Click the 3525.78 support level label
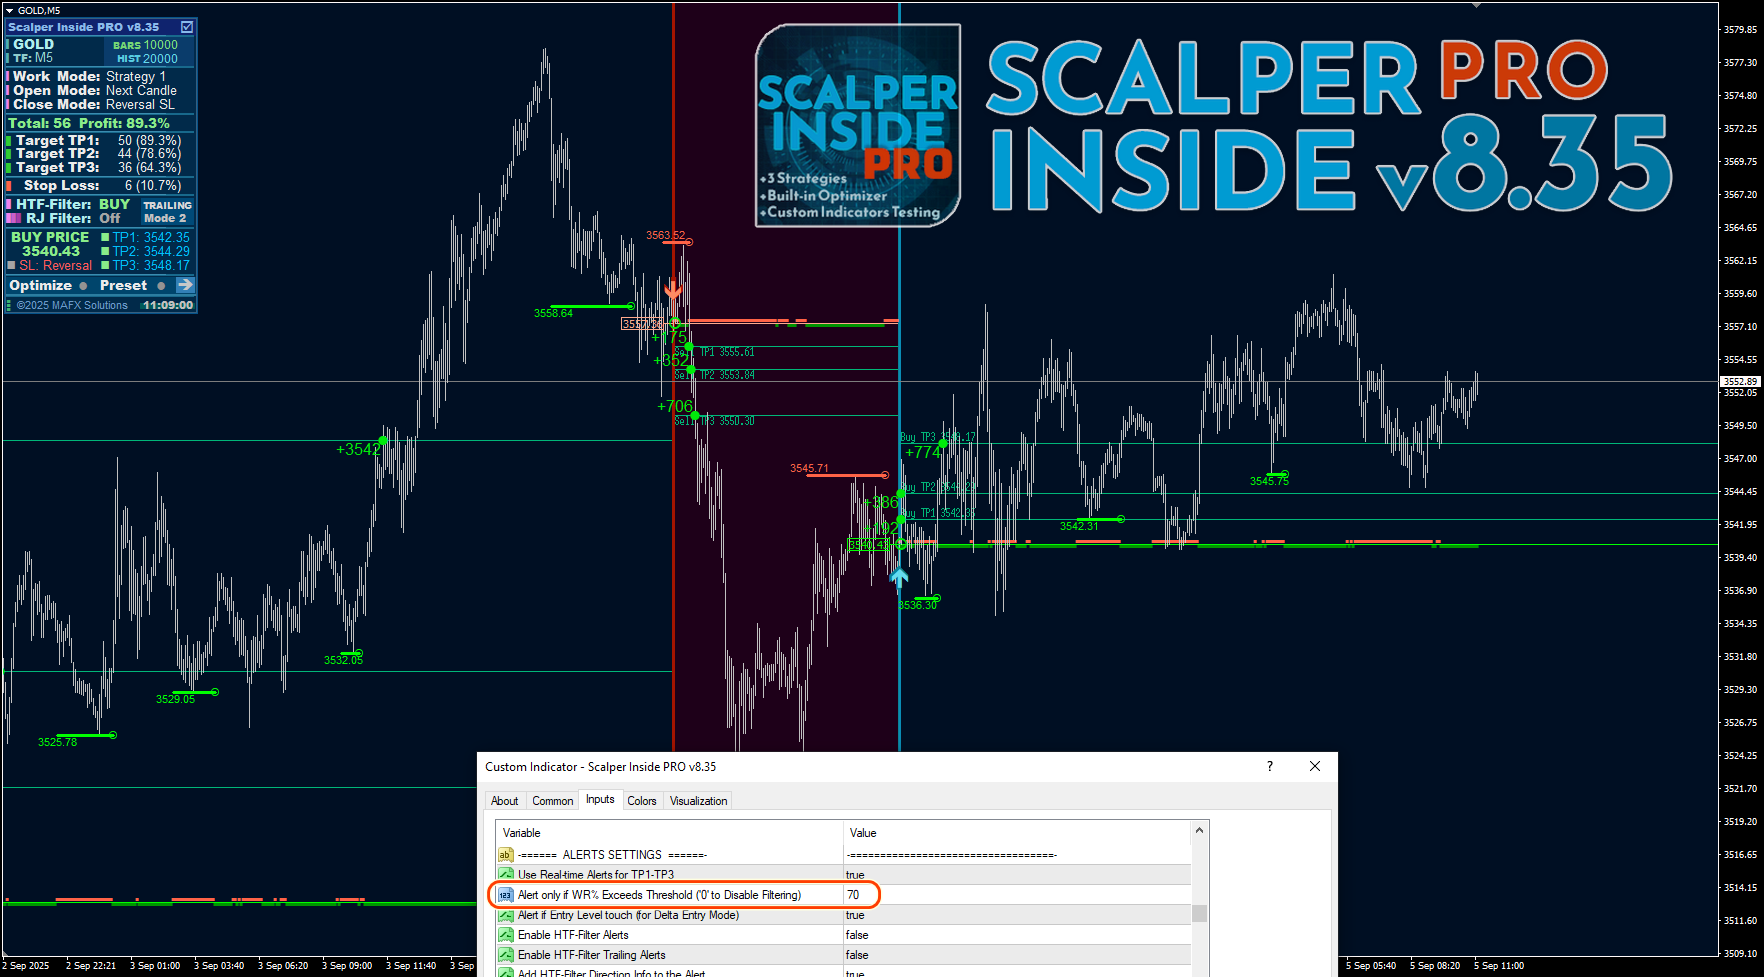This screenshot has height=977, width=1764. tap(57, 742)
